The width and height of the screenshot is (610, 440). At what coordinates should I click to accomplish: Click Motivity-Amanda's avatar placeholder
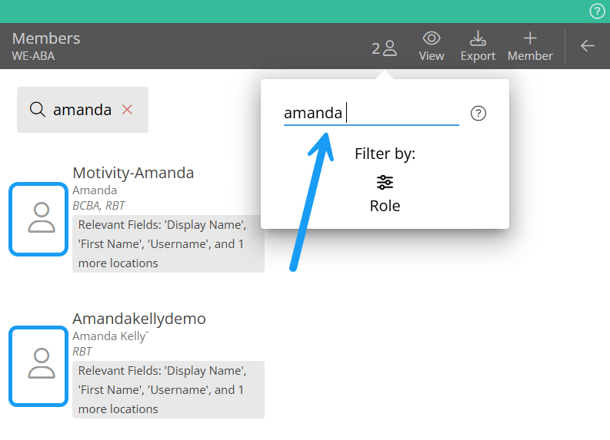click(x=40, y=218)
